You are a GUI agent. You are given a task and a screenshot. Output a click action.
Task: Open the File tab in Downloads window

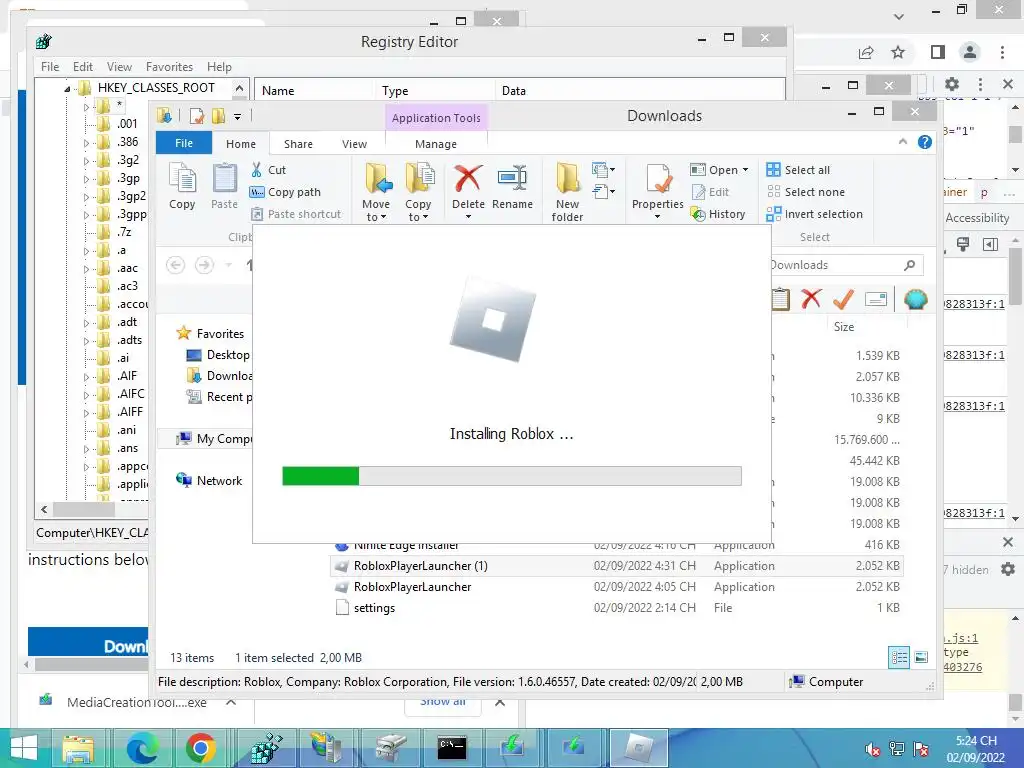pos(184,143)
